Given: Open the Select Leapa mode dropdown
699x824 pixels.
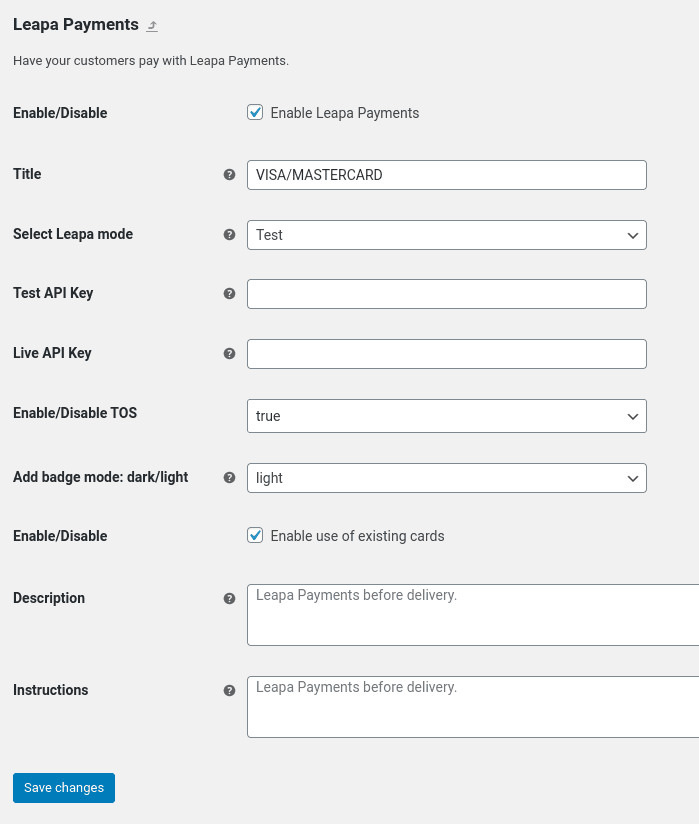Looking at the screenshot, I should coord(447,235).
